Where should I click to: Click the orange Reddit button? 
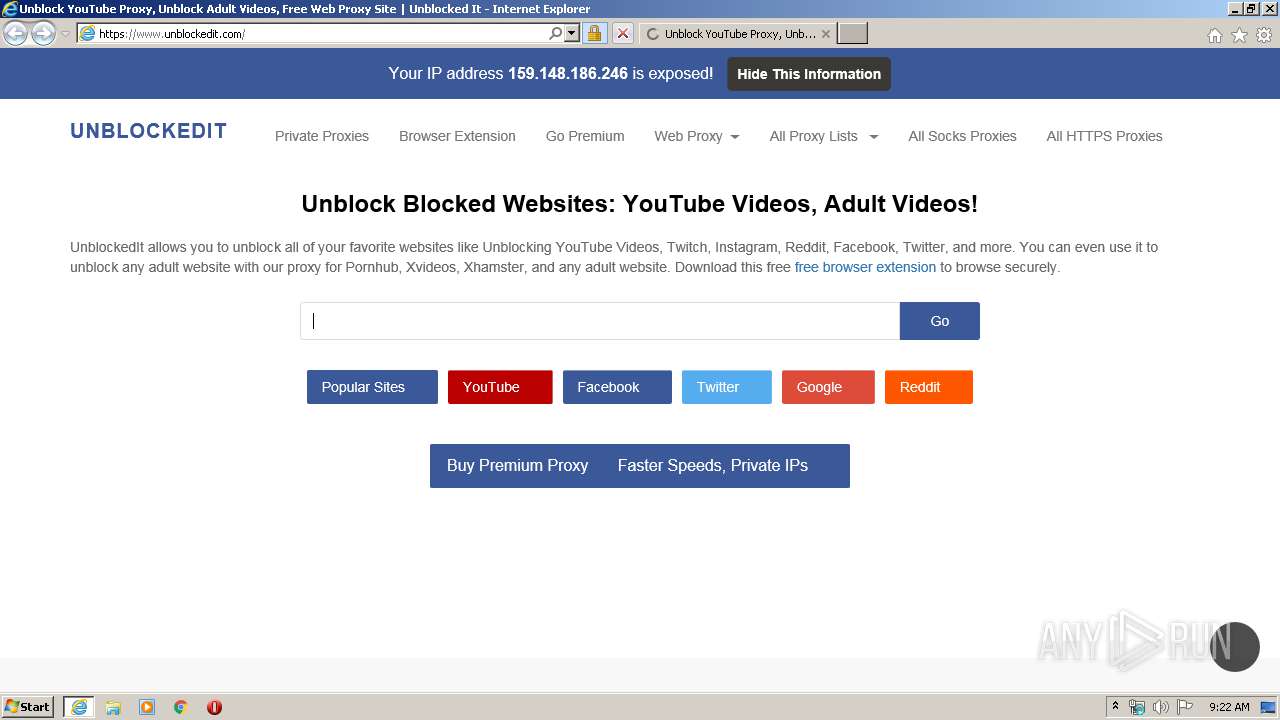tap(929, 387)
